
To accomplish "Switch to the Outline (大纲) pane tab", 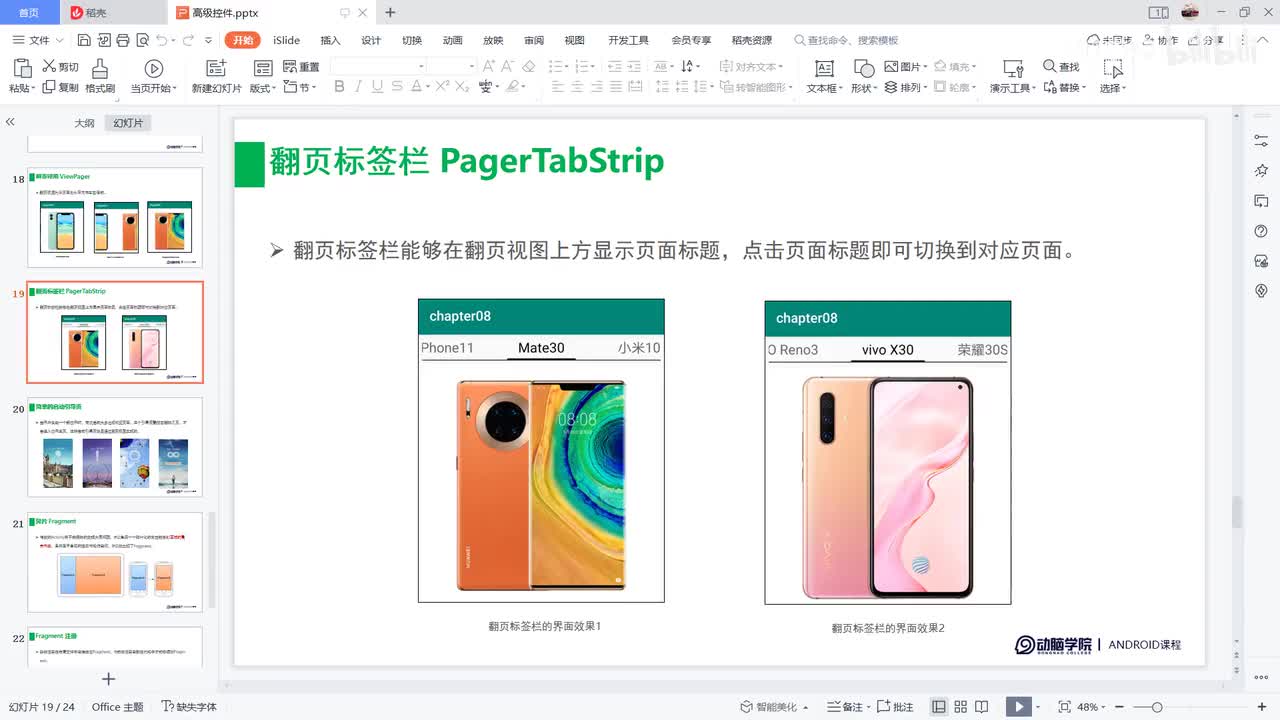I will (x=84, y=123).
